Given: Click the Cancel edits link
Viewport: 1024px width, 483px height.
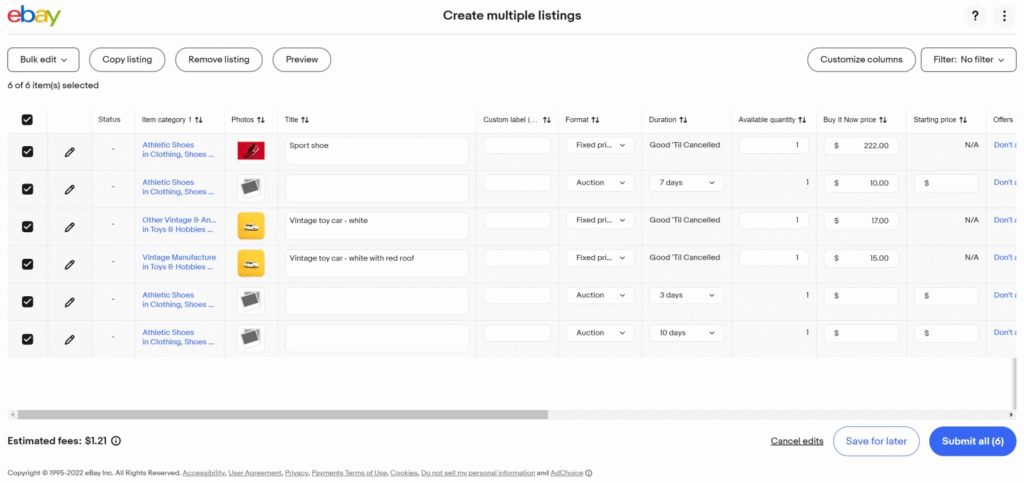Looking at the screenshot, I should click(x=797, y=441).
